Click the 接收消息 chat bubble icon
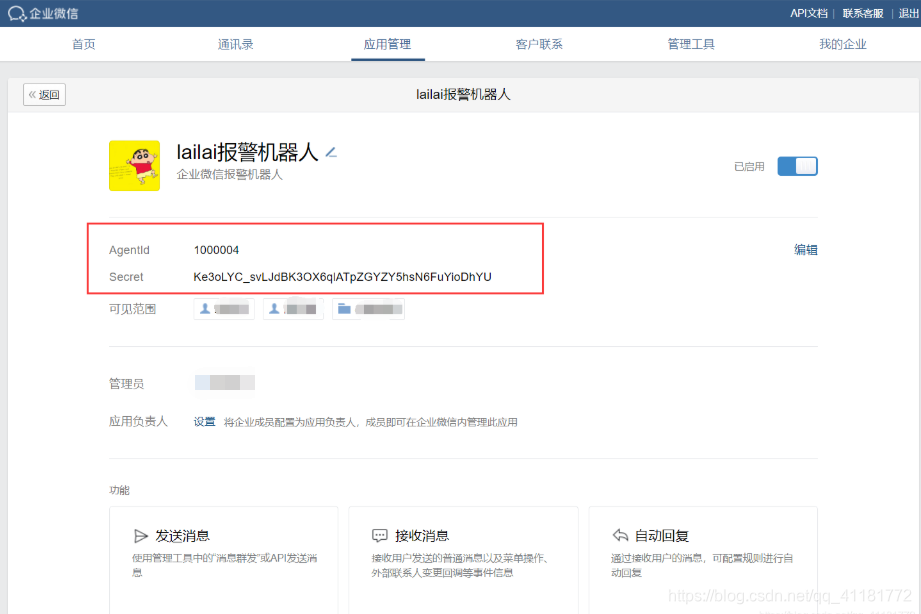 click(x=379, y=536)
